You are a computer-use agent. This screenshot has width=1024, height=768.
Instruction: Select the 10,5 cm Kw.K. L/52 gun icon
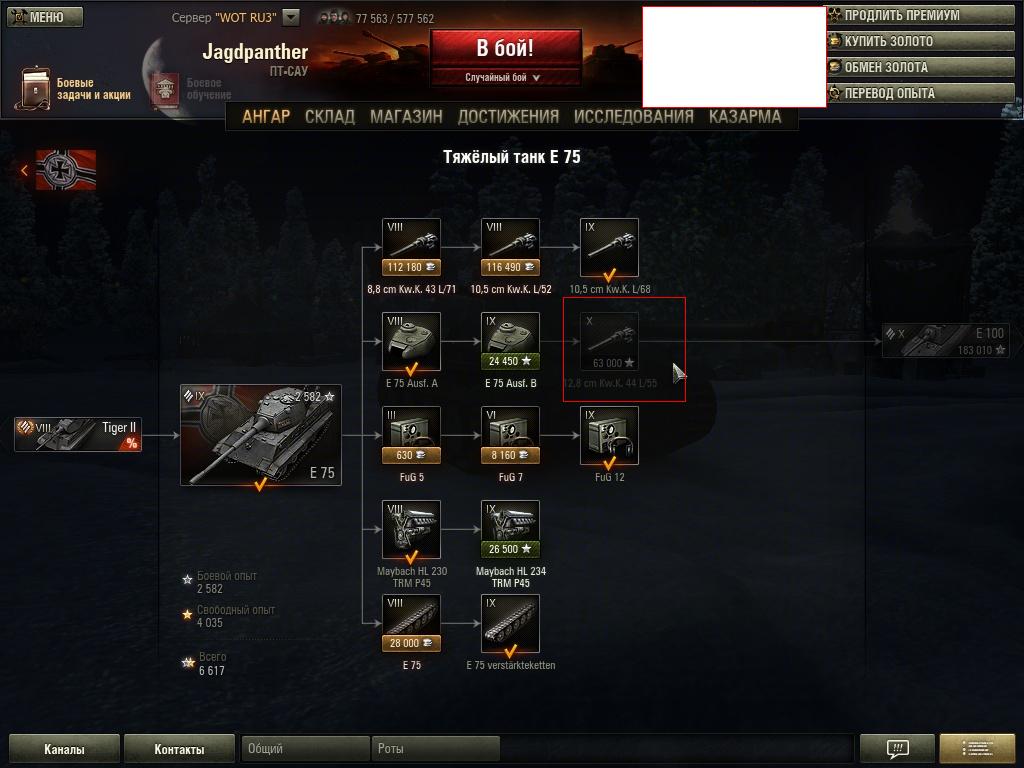(511, 248)
